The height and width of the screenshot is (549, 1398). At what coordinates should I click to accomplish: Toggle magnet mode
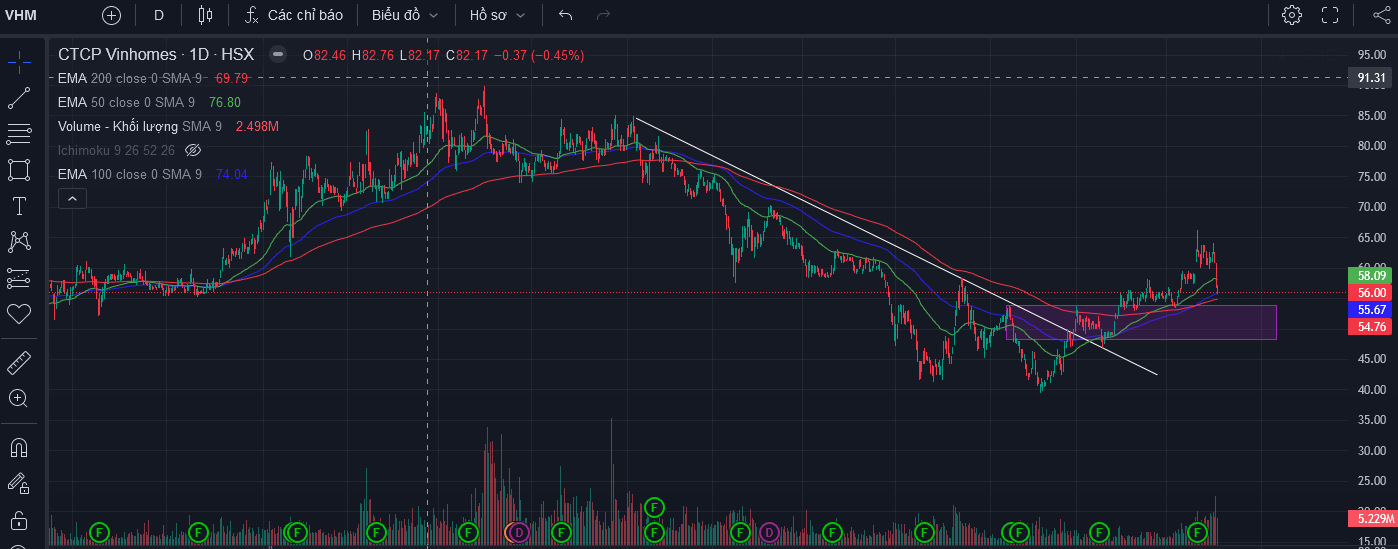(x=18, y=446)
